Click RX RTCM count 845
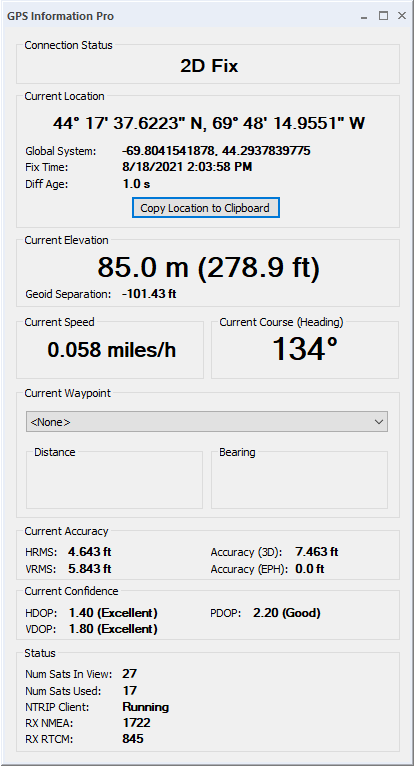The image size is (415, 767). (x=133, y=739)
